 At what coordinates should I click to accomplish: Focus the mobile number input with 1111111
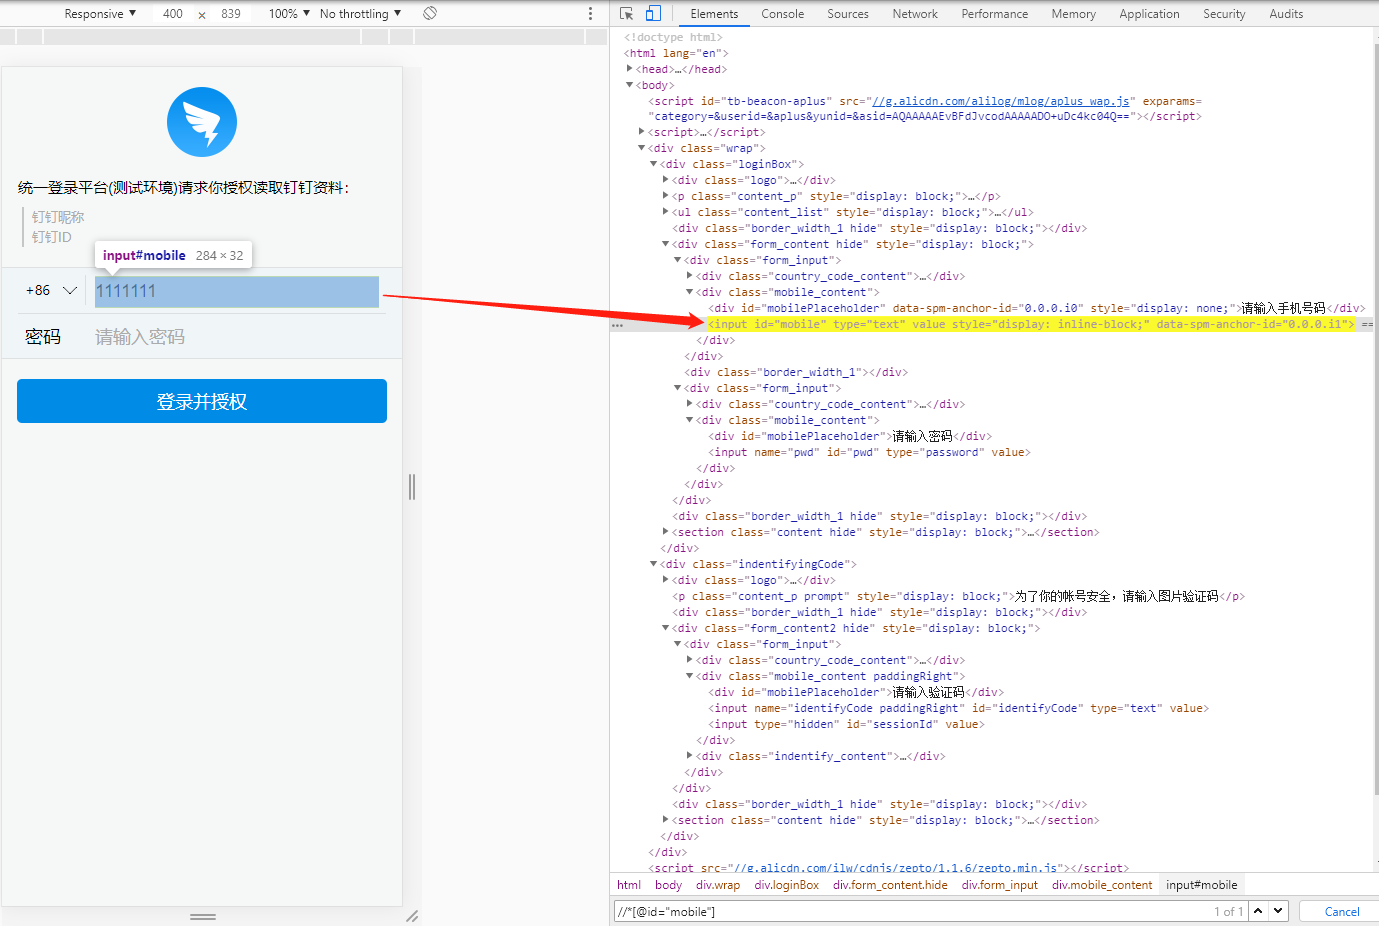point(237,291)
